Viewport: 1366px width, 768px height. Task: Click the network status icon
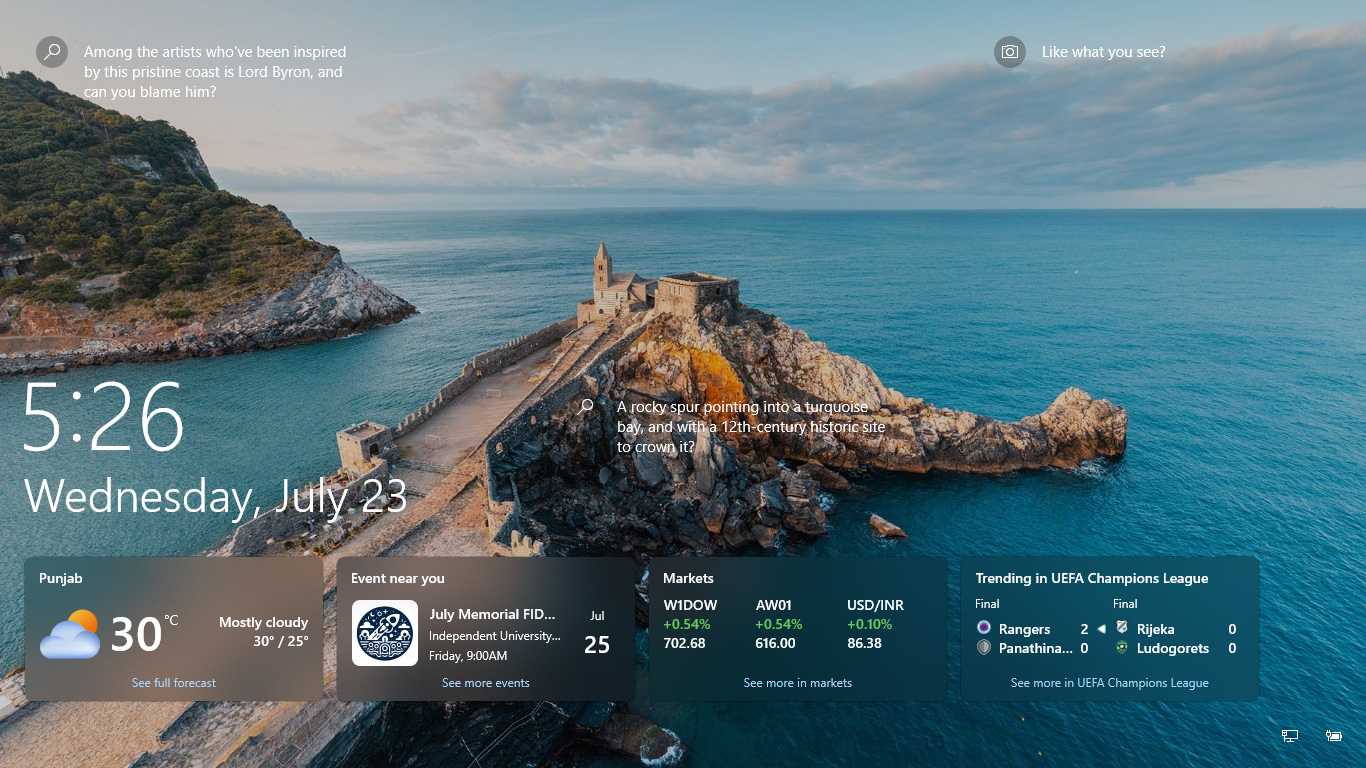click(x=1290, y=736)
